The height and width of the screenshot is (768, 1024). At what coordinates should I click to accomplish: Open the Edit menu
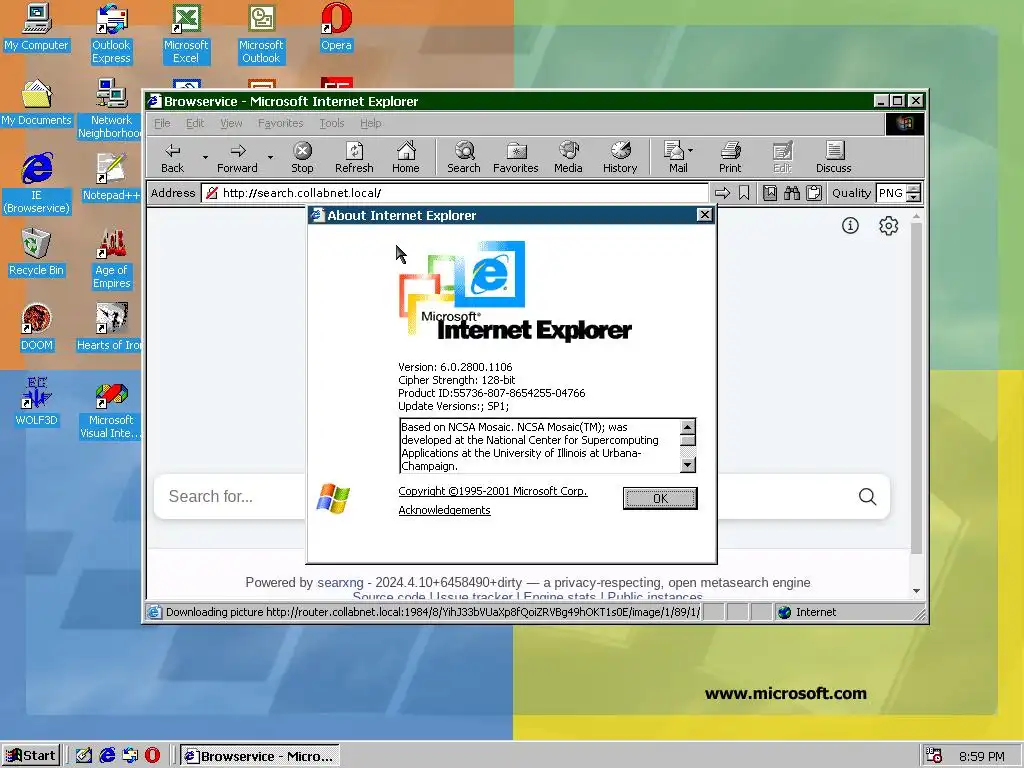(x=195, y=123)
